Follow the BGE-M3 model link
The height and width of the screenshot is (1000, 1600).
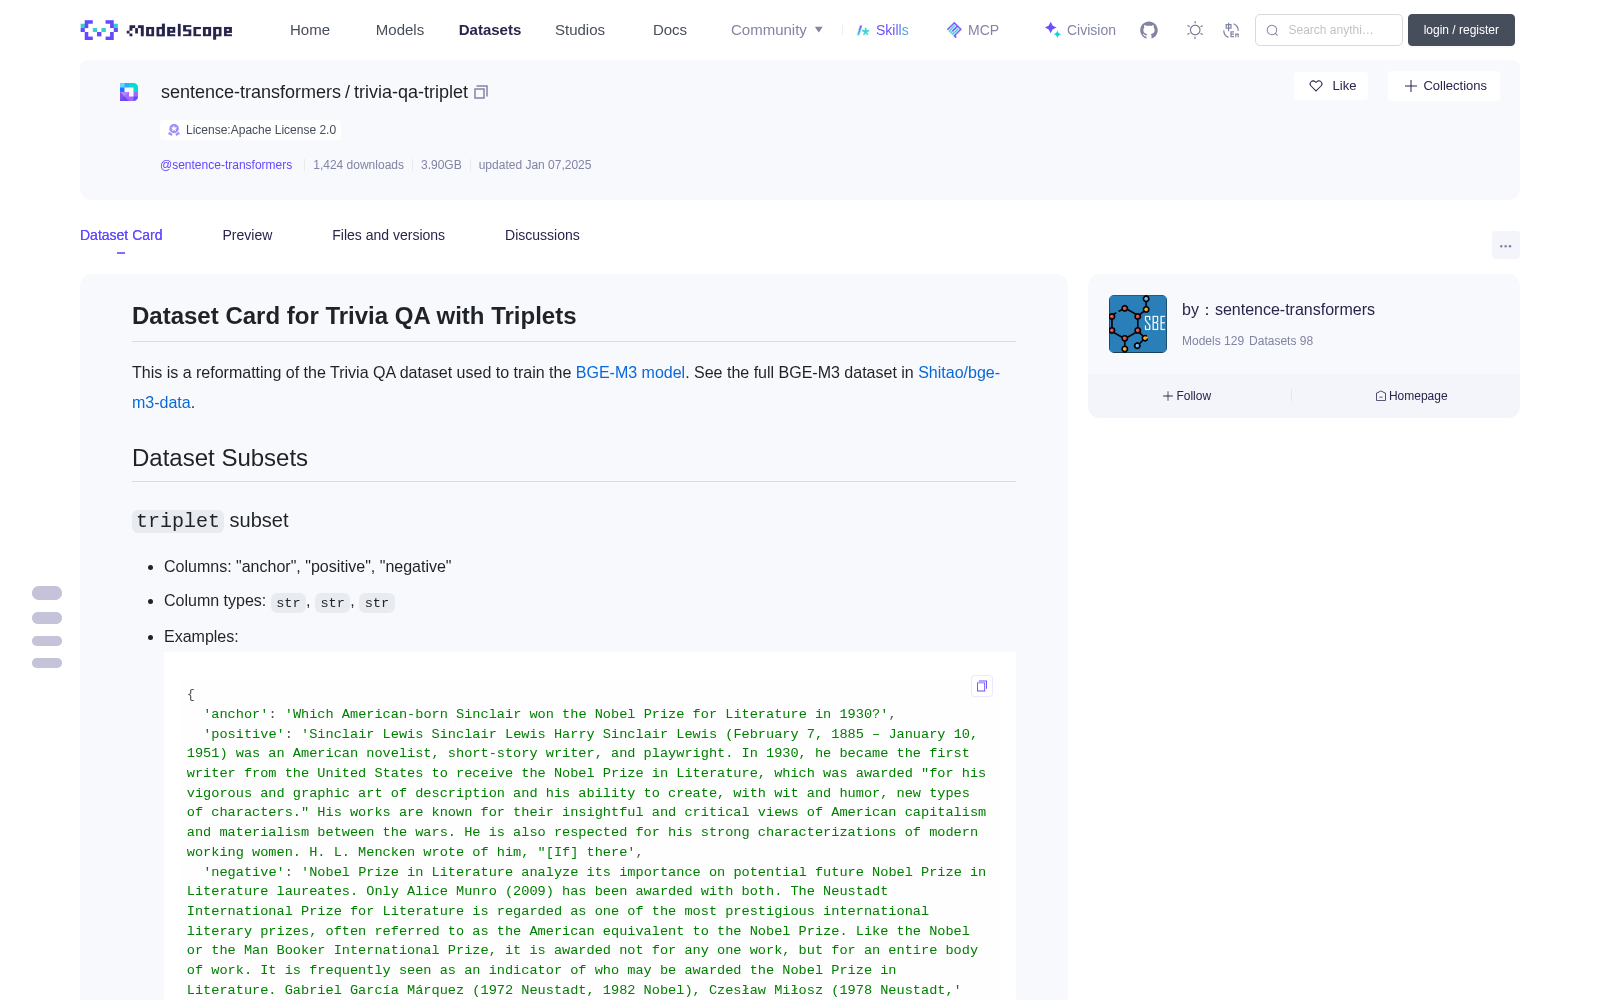pos(630,373)
